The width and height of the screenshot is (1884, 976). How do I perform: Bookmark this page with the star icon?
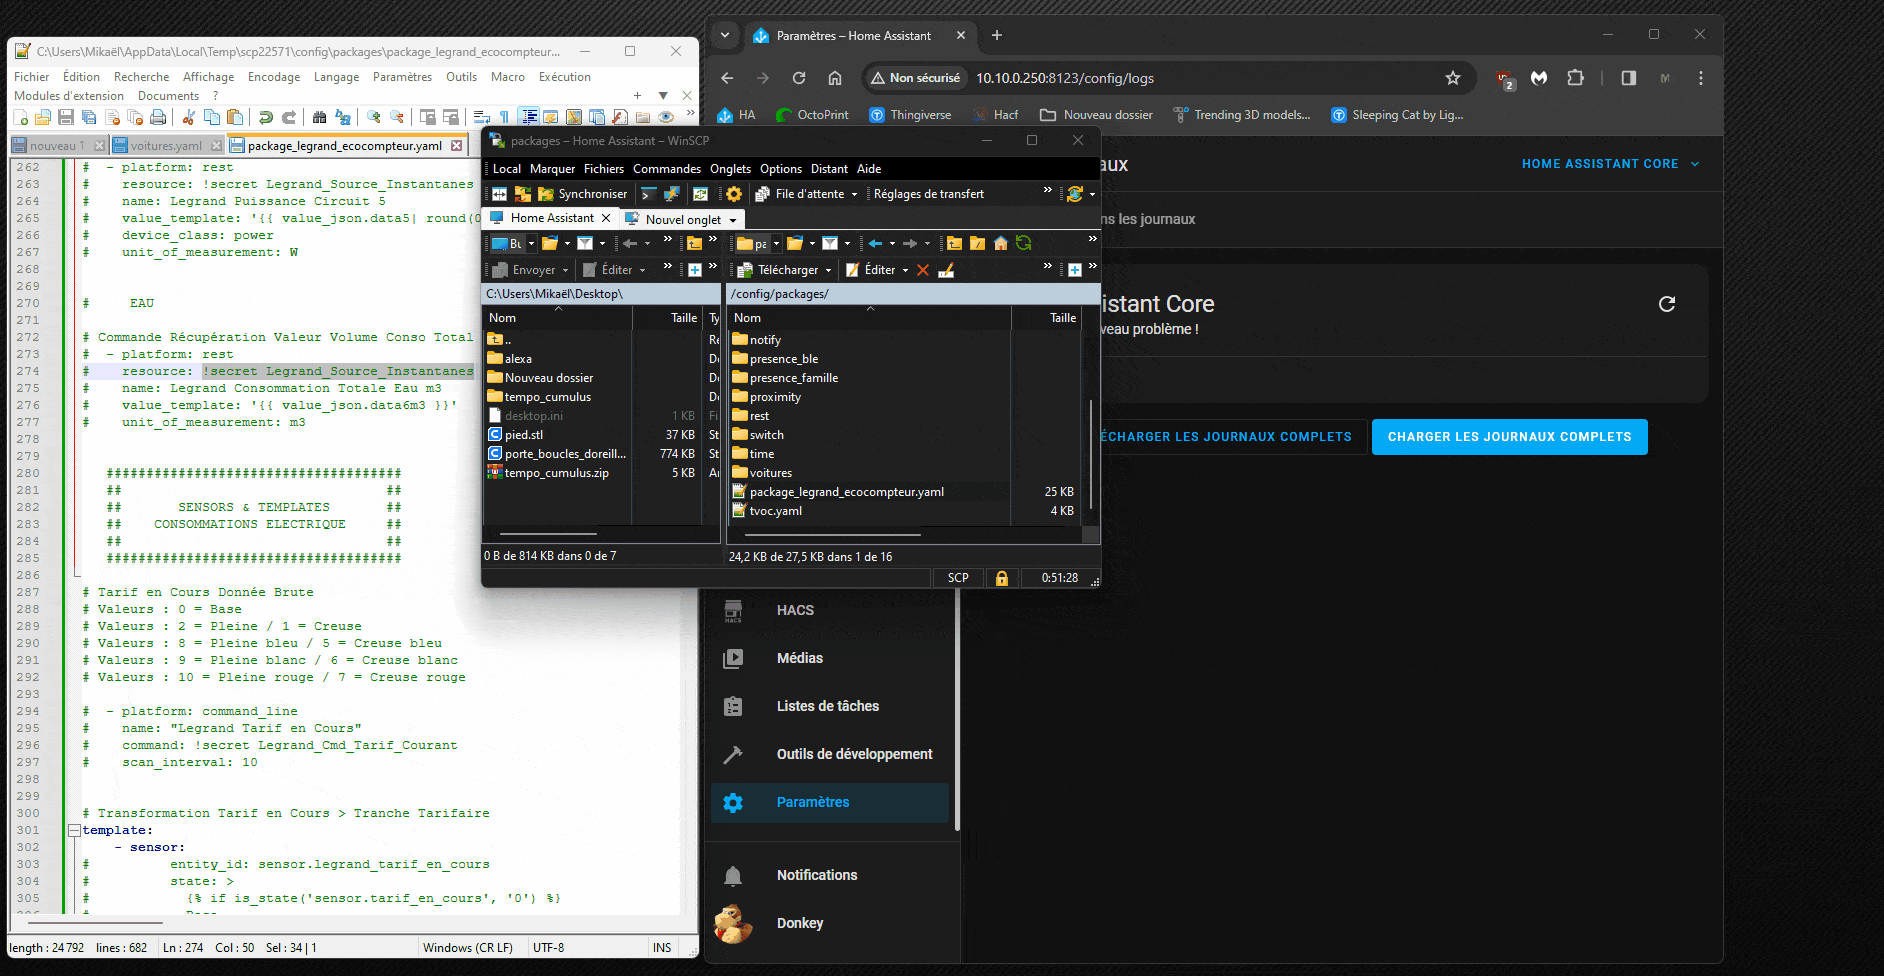(x=1453, y=78)
